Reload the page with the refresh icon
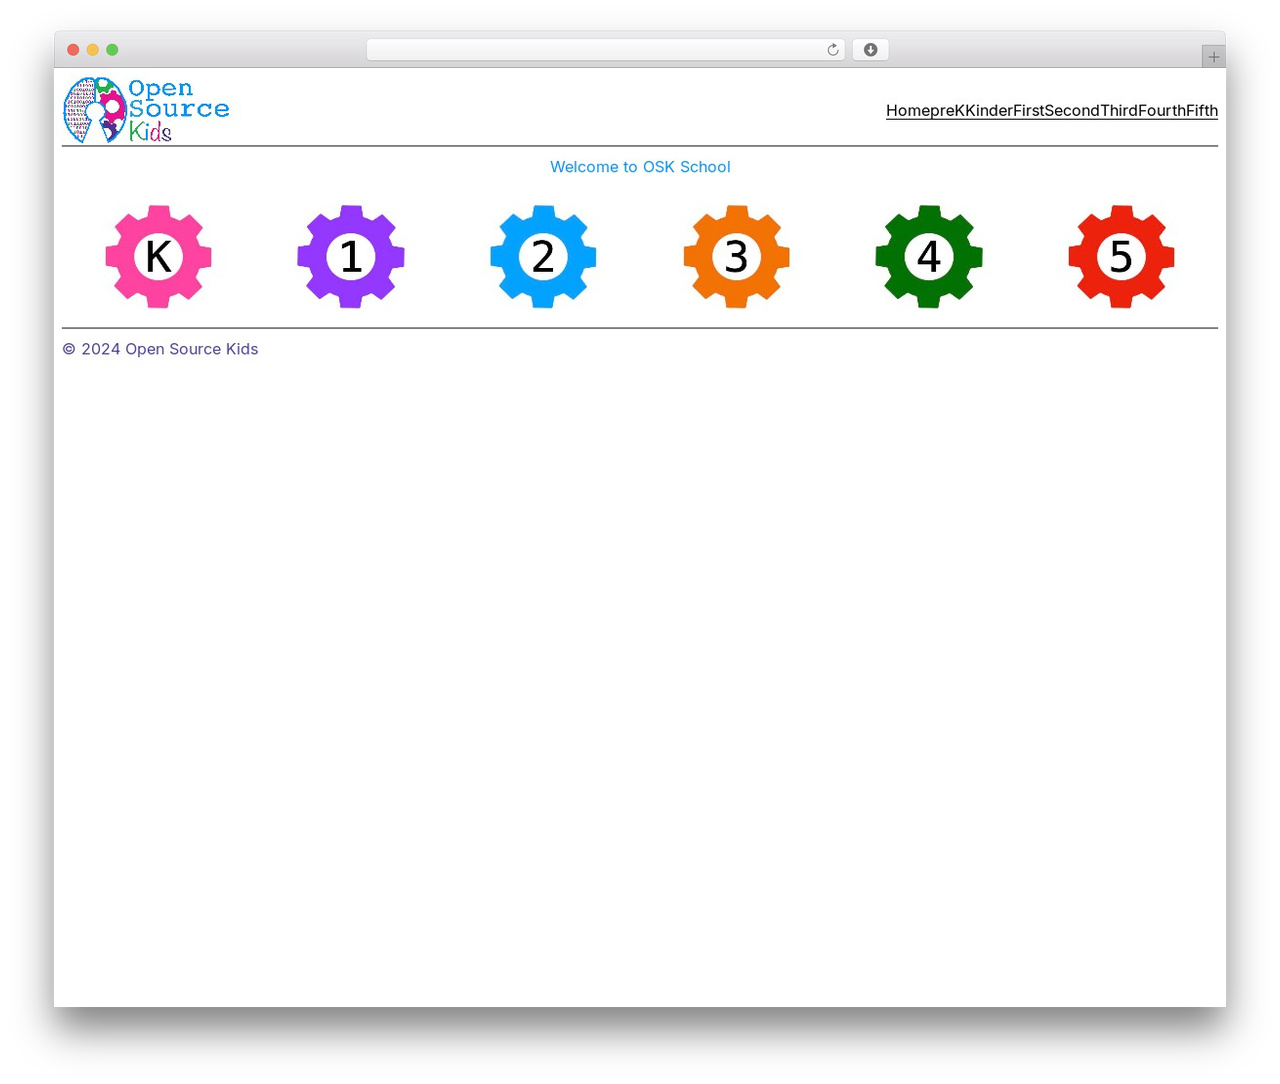The width and height of the screenshot is (1280, 1084). [x=833, y=50]
